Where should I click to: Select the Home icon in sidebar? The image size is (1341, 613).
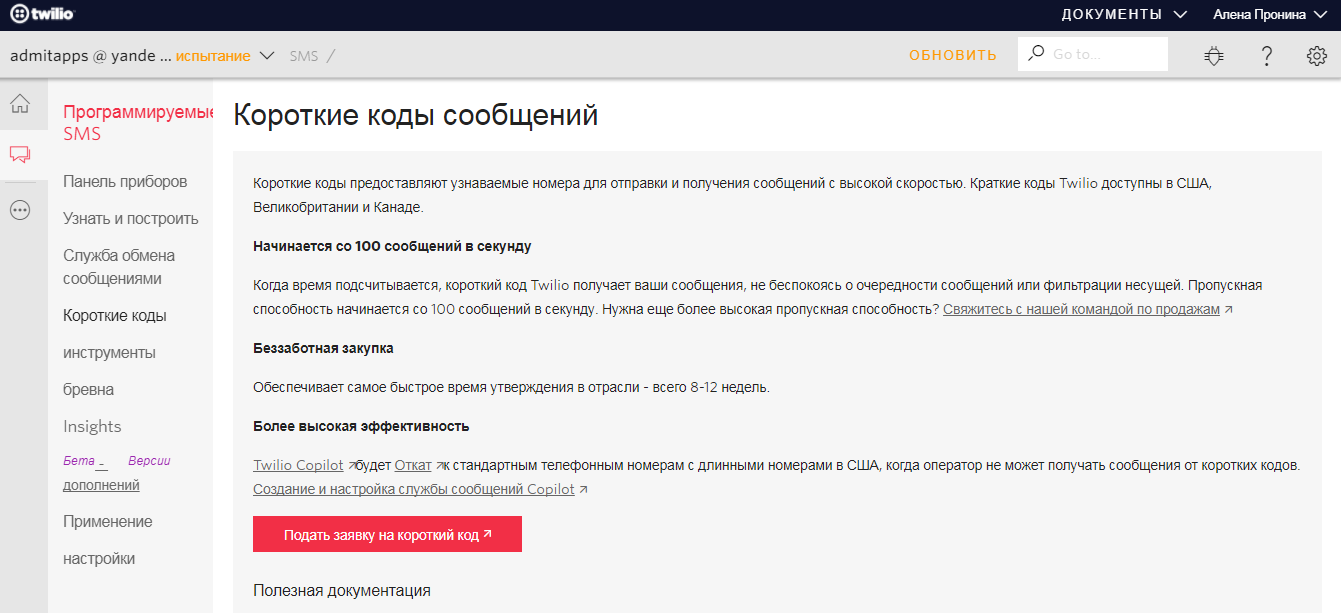pyautogui.click(x=18, y=104)
